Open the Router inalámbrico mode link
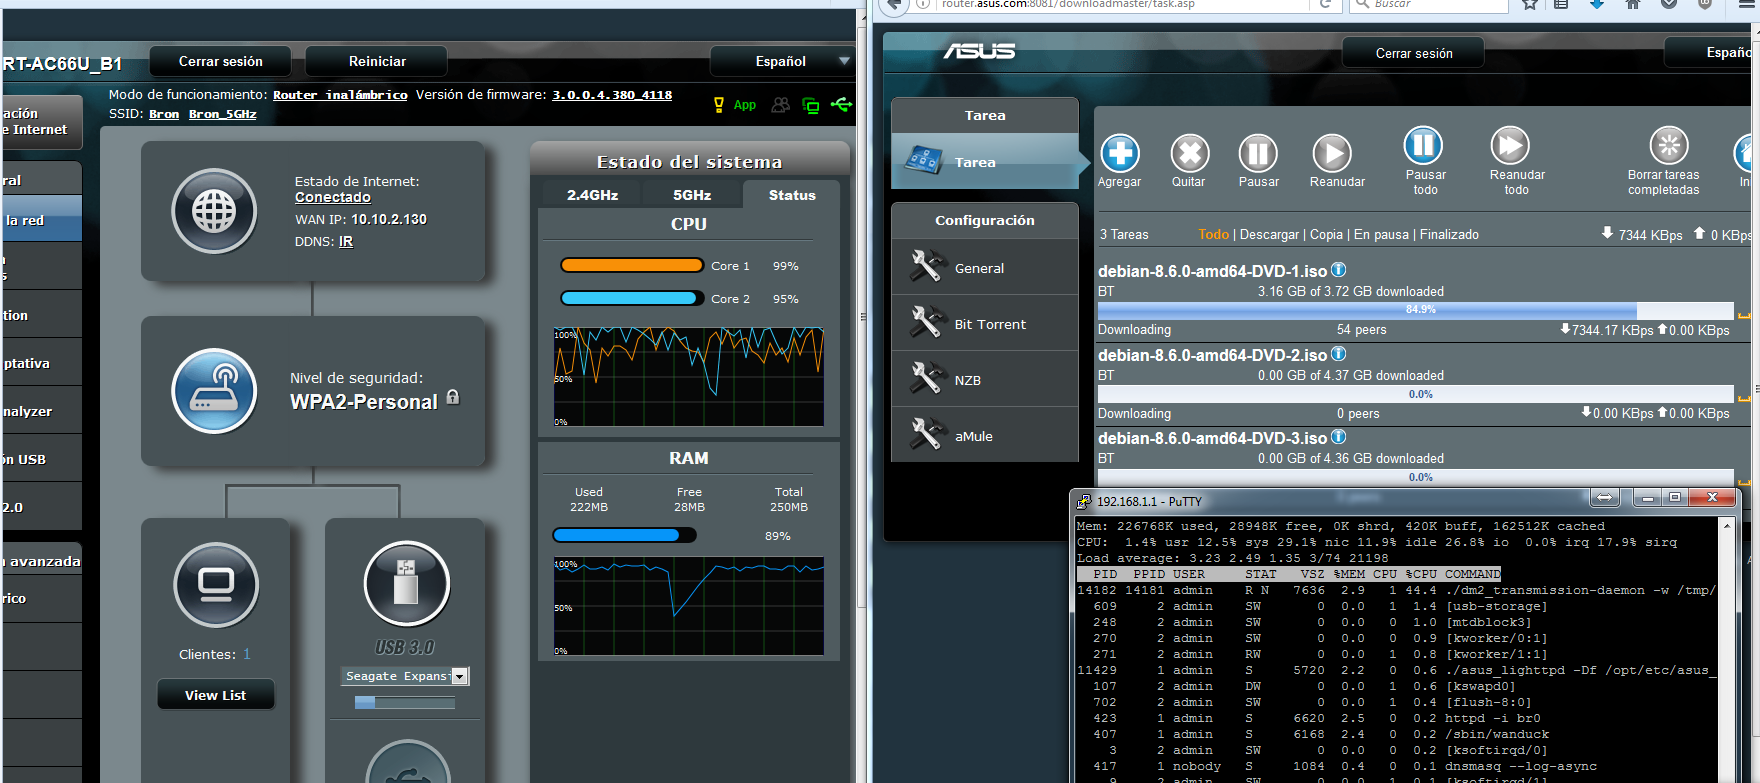Viewport: 1760px width, 783px height. [x=340, y=95]
